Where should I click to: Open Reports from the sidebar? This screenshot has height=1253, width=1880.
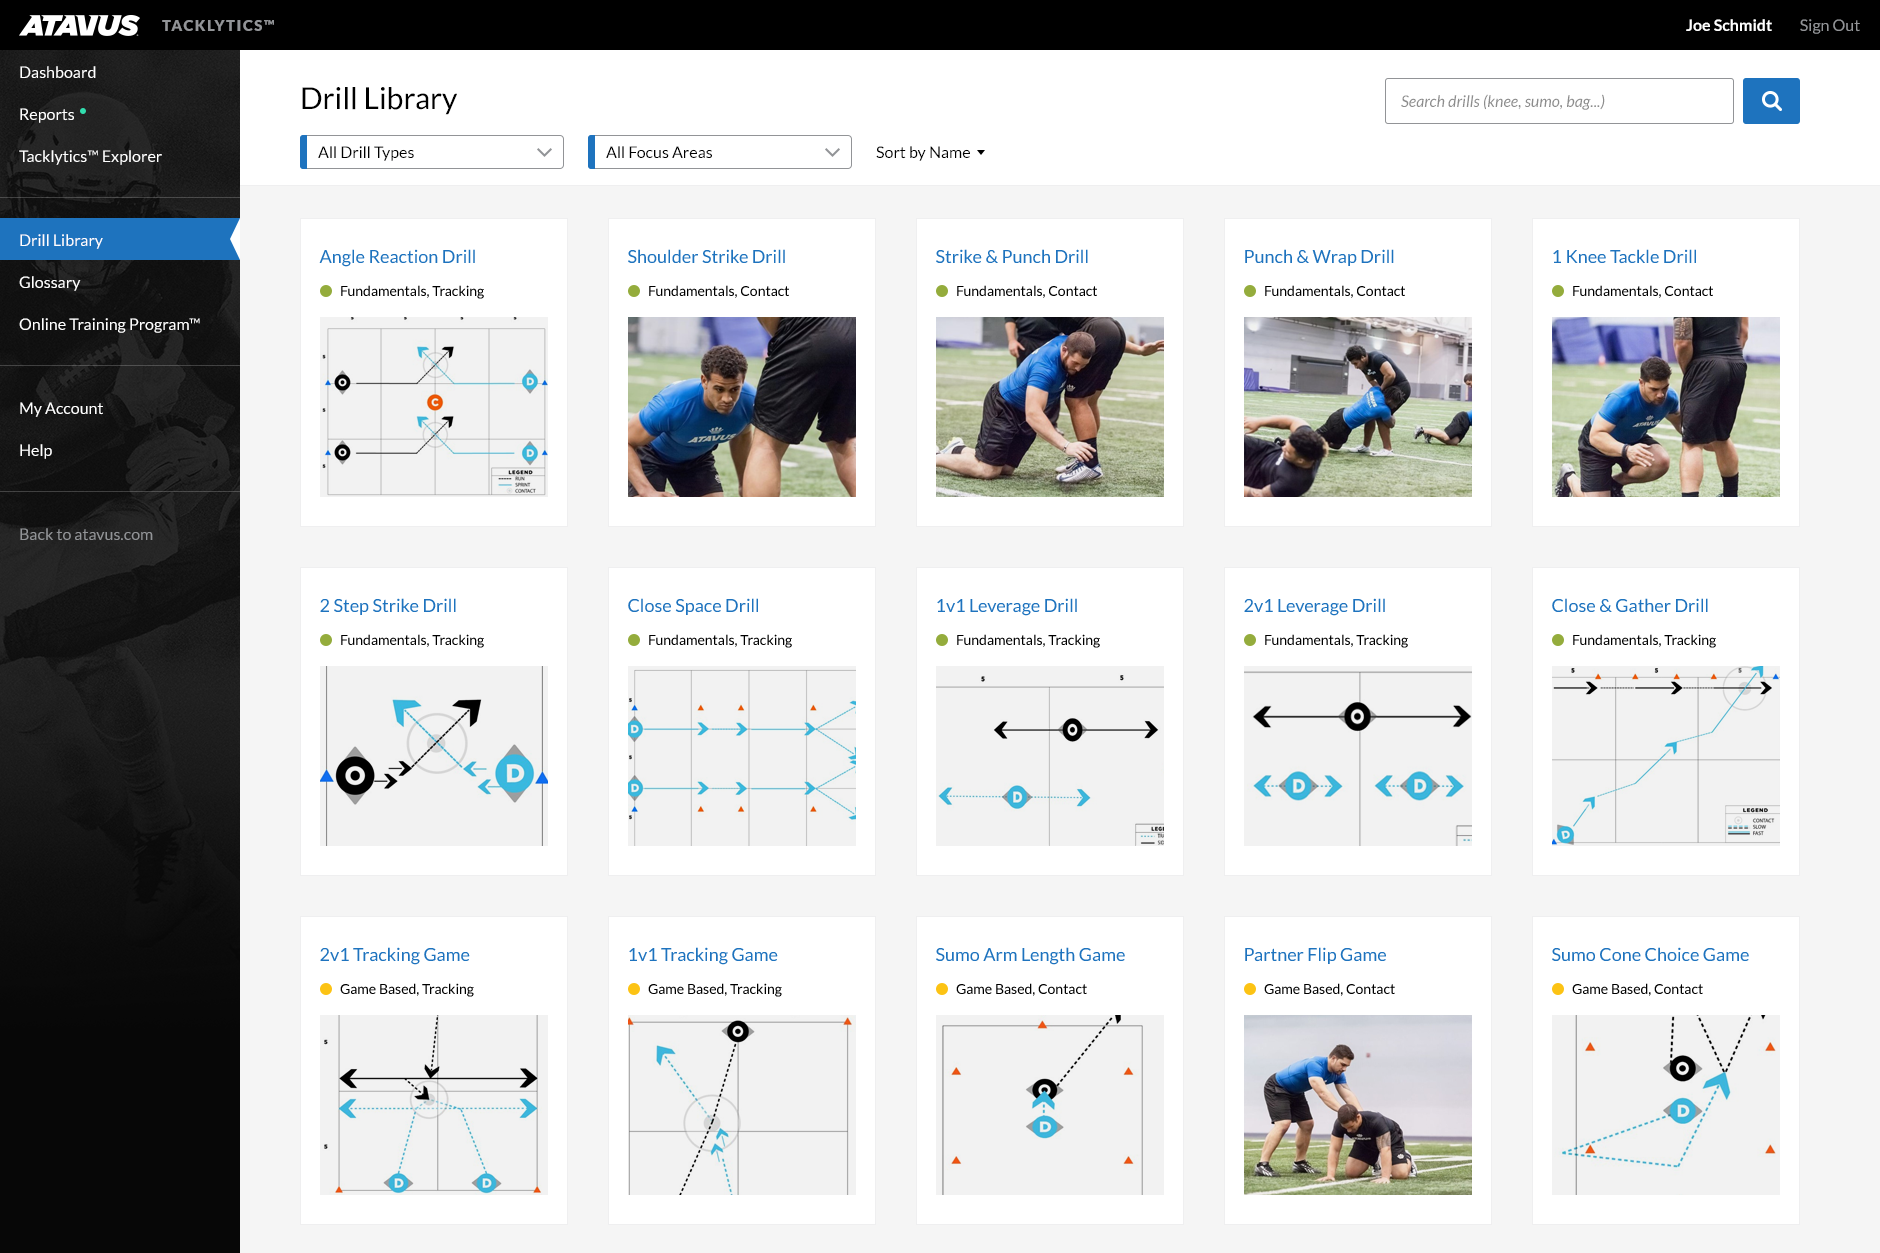(47, 114)
